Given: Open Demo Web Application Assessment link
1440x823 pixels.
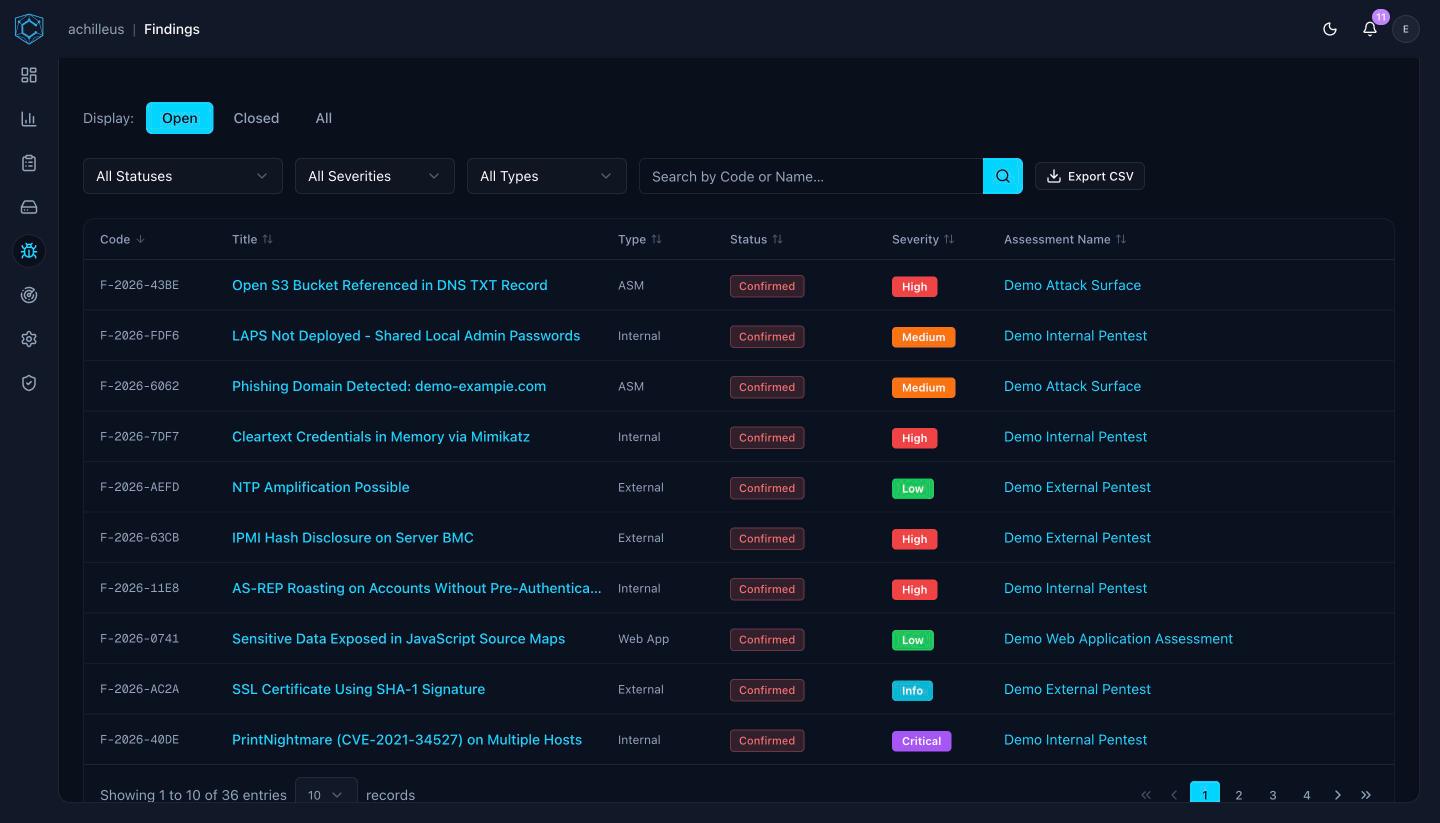Looking at the screenshot, I should click(x=1118, y=639).
